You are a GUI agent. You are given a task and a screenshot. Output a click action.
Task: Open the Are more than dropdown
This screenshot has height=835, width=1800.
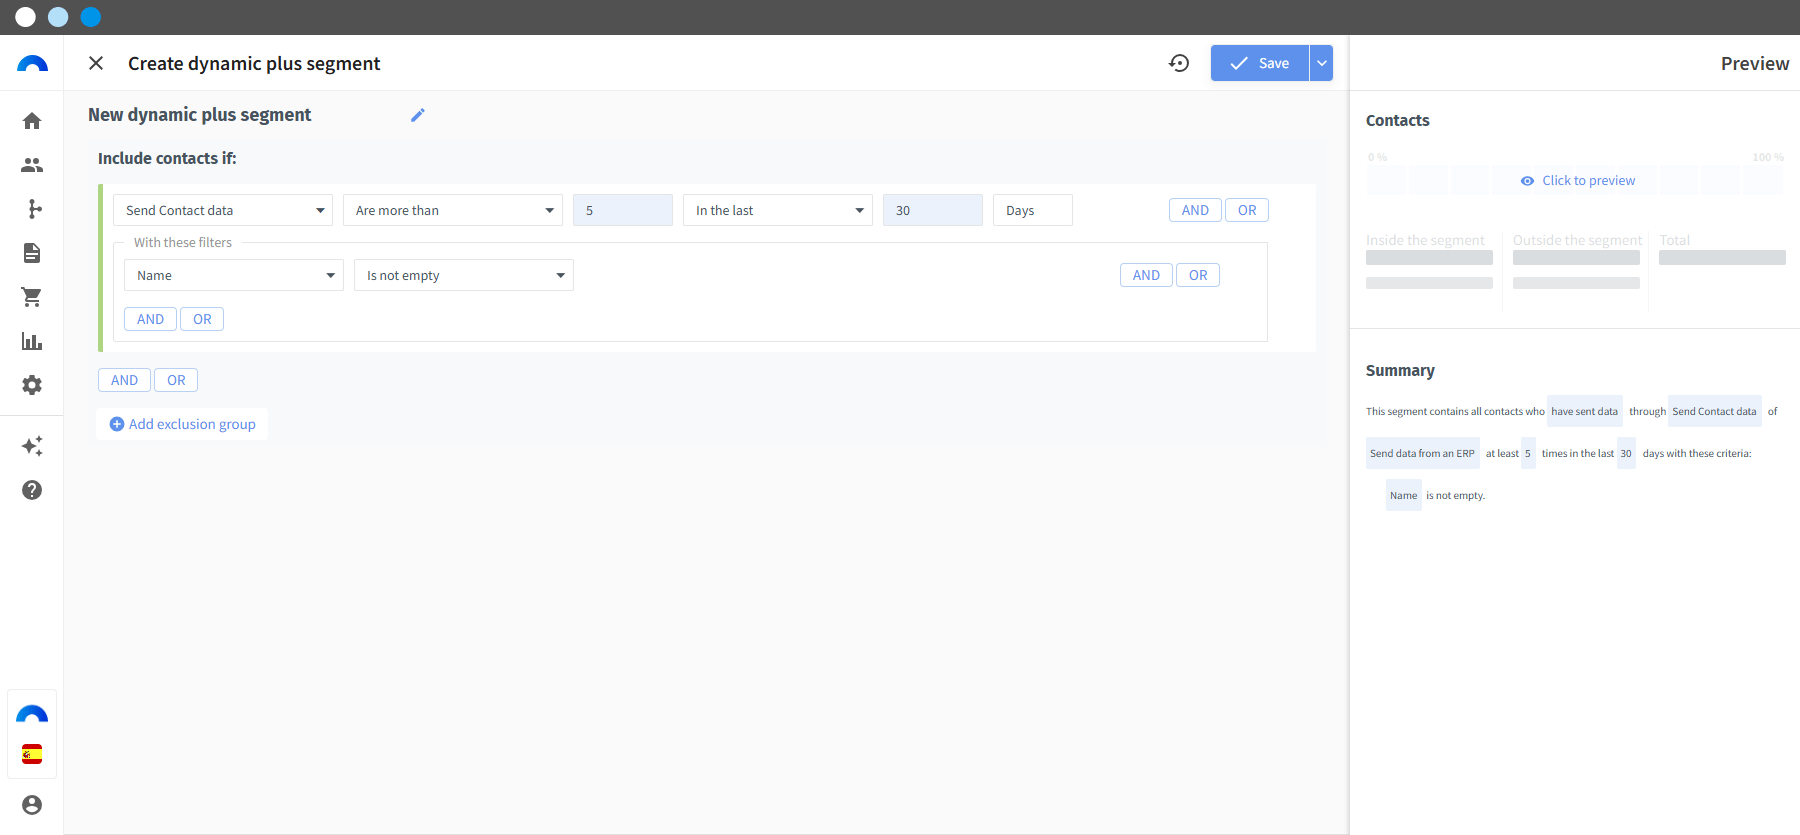click(453, 210)
